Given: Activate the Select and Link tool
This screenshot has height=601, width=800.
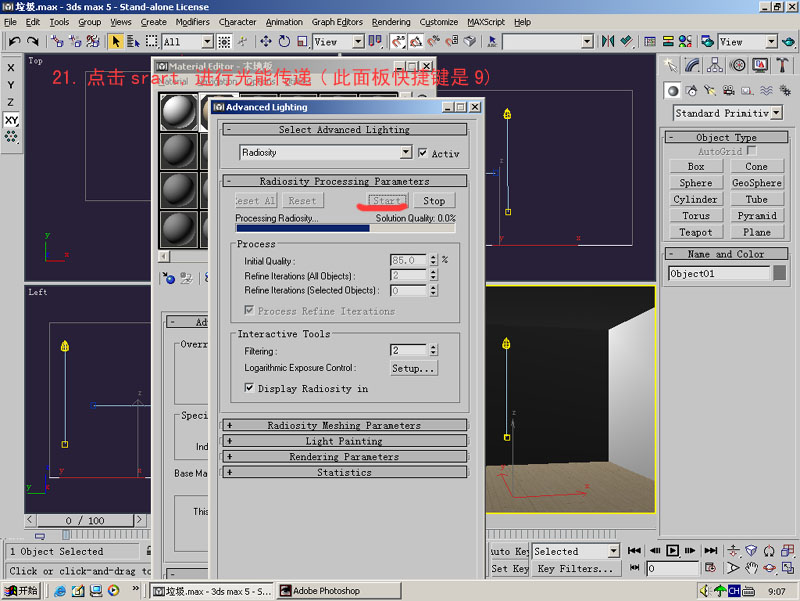Looking at the screenshot, I should point(57,41).
